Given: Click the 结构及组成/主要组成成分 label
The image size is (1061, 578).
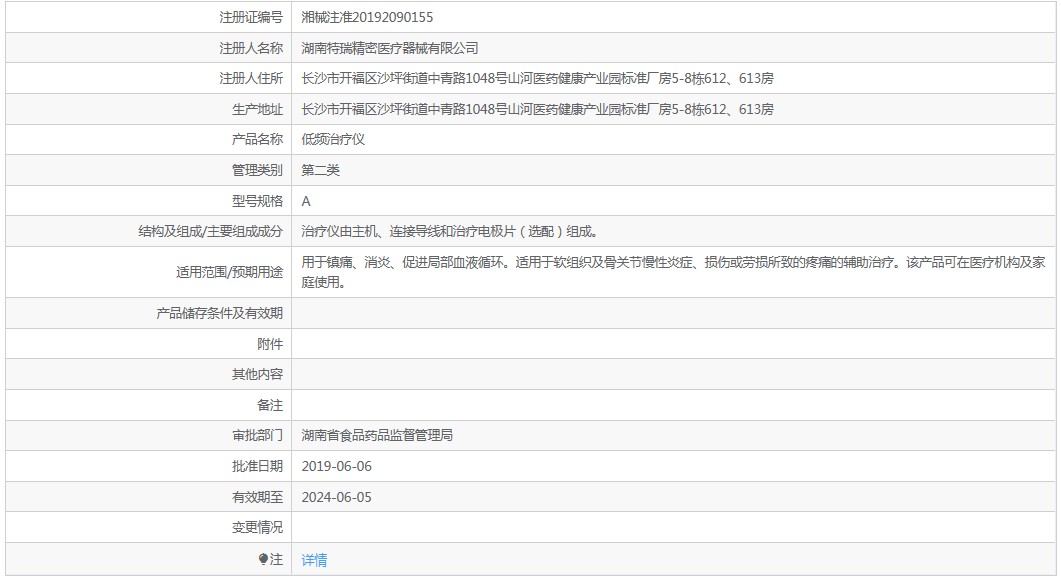Looking at the screenshot, I should click(210, 231).
